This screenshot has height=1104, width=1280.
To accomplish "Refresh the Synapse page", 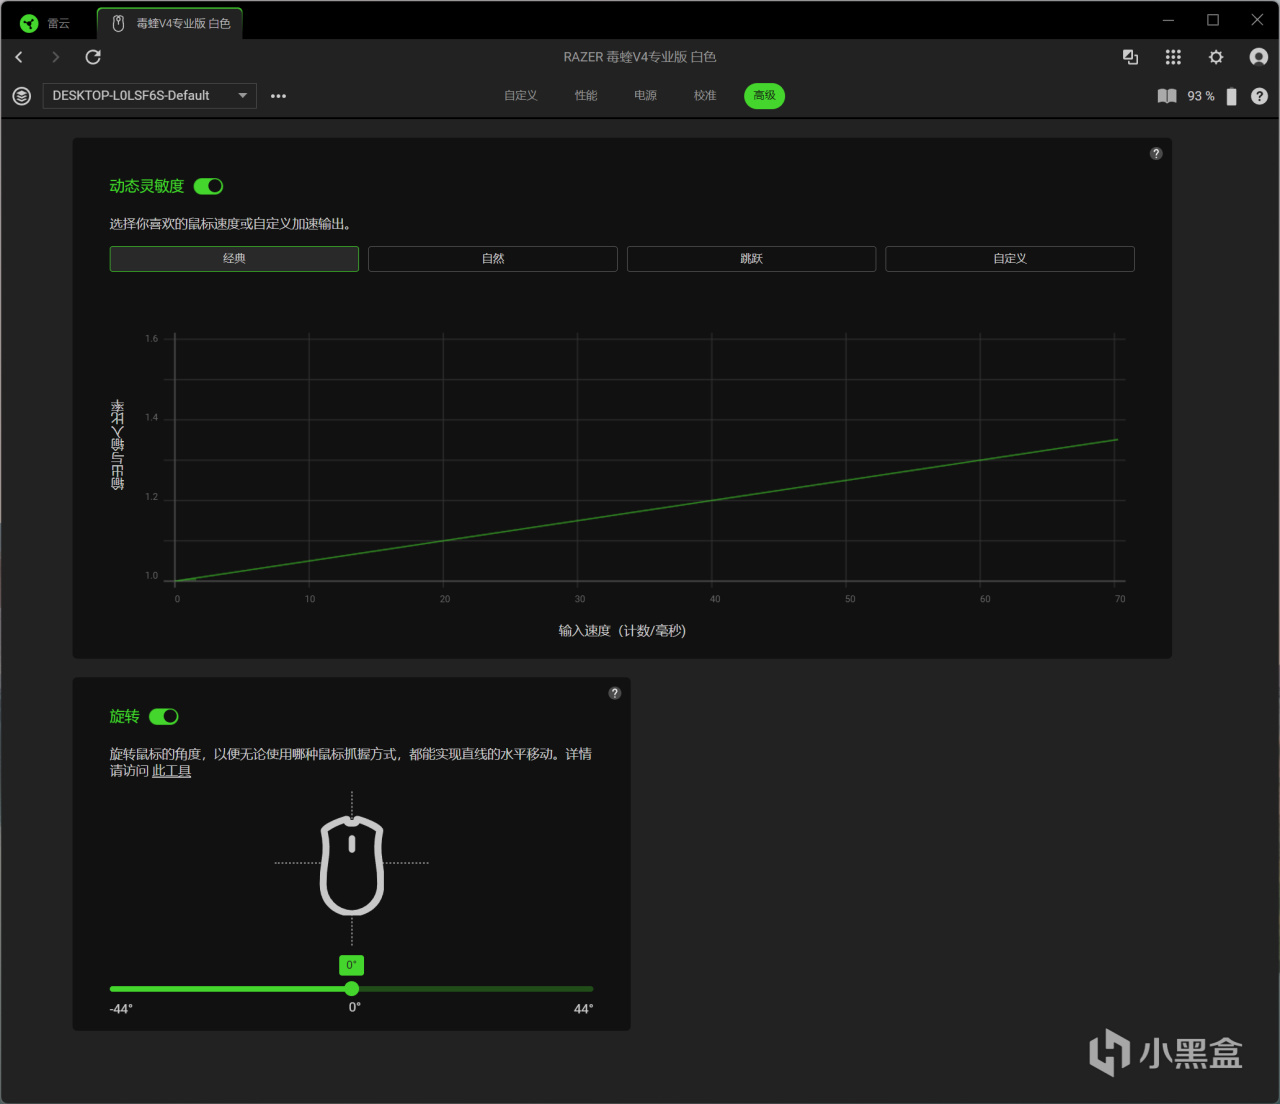I will tap(93, 57).
